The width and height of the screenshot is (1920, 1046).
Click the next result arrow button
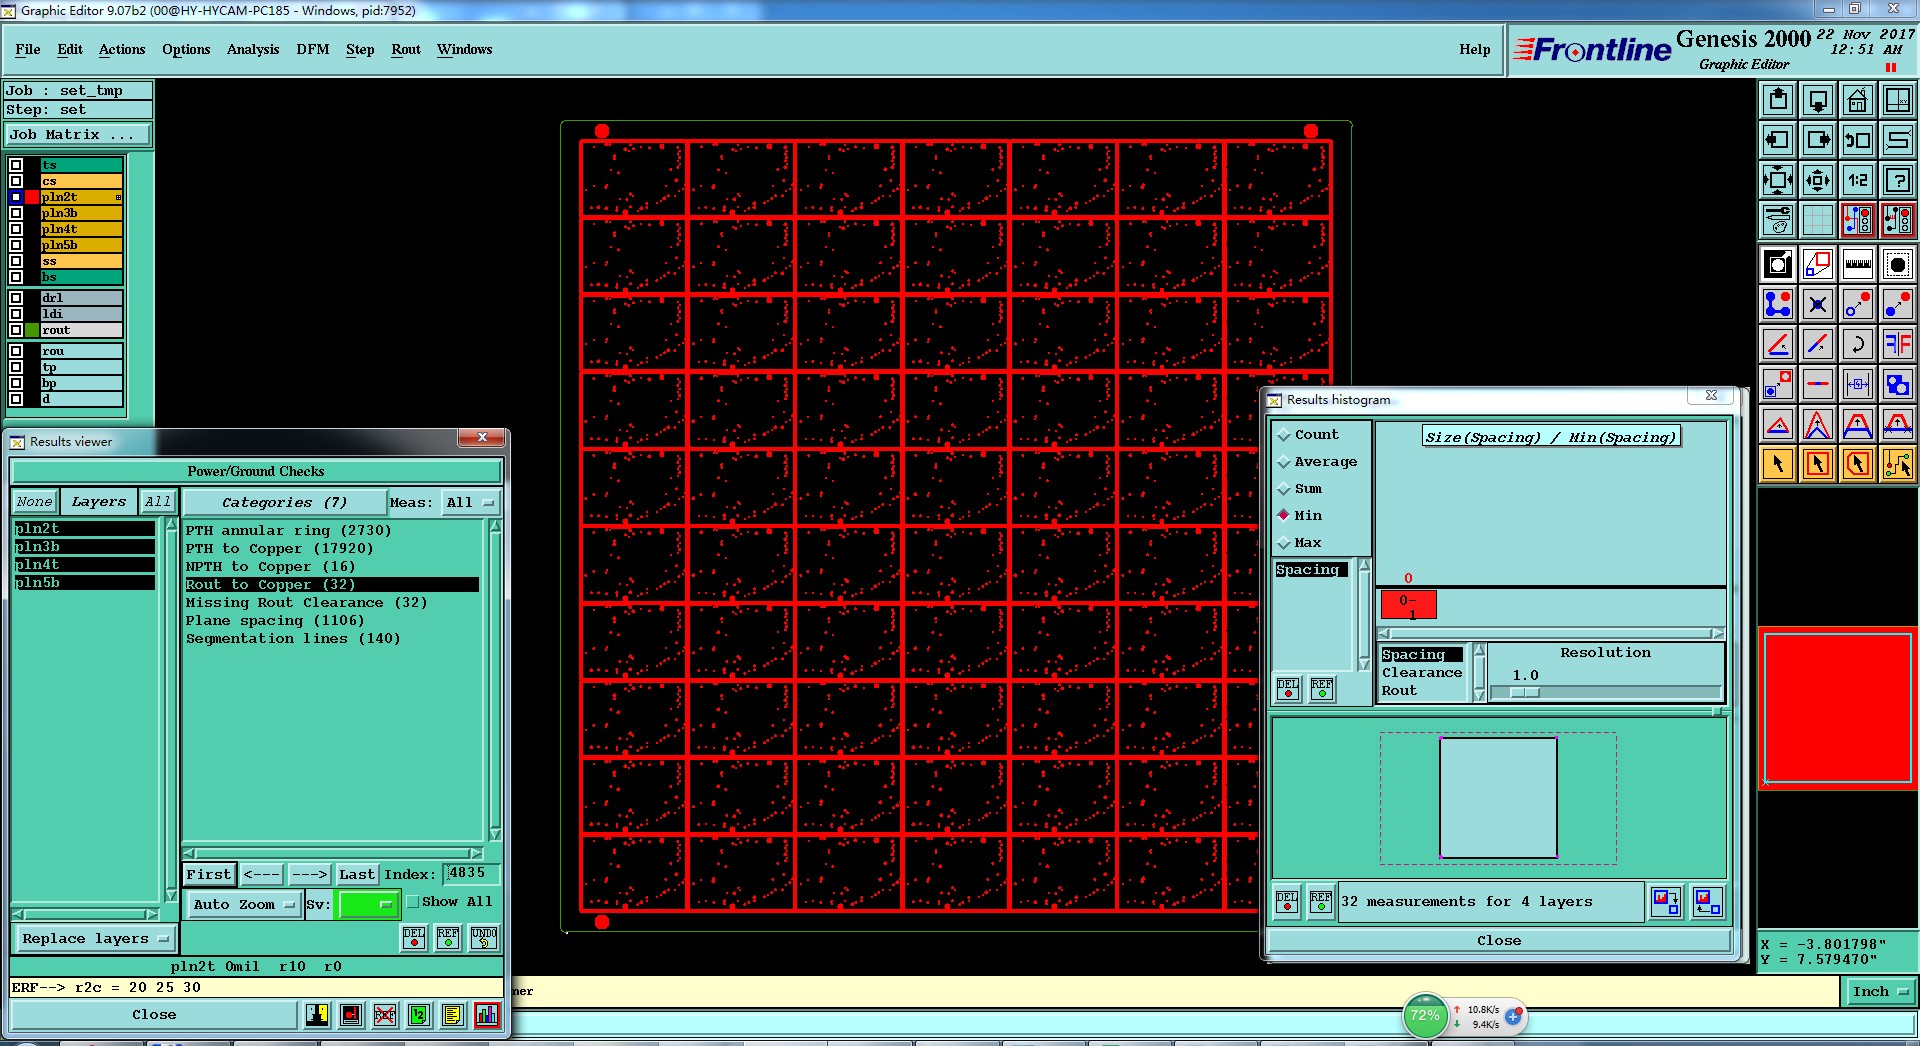tap(310, 875)
